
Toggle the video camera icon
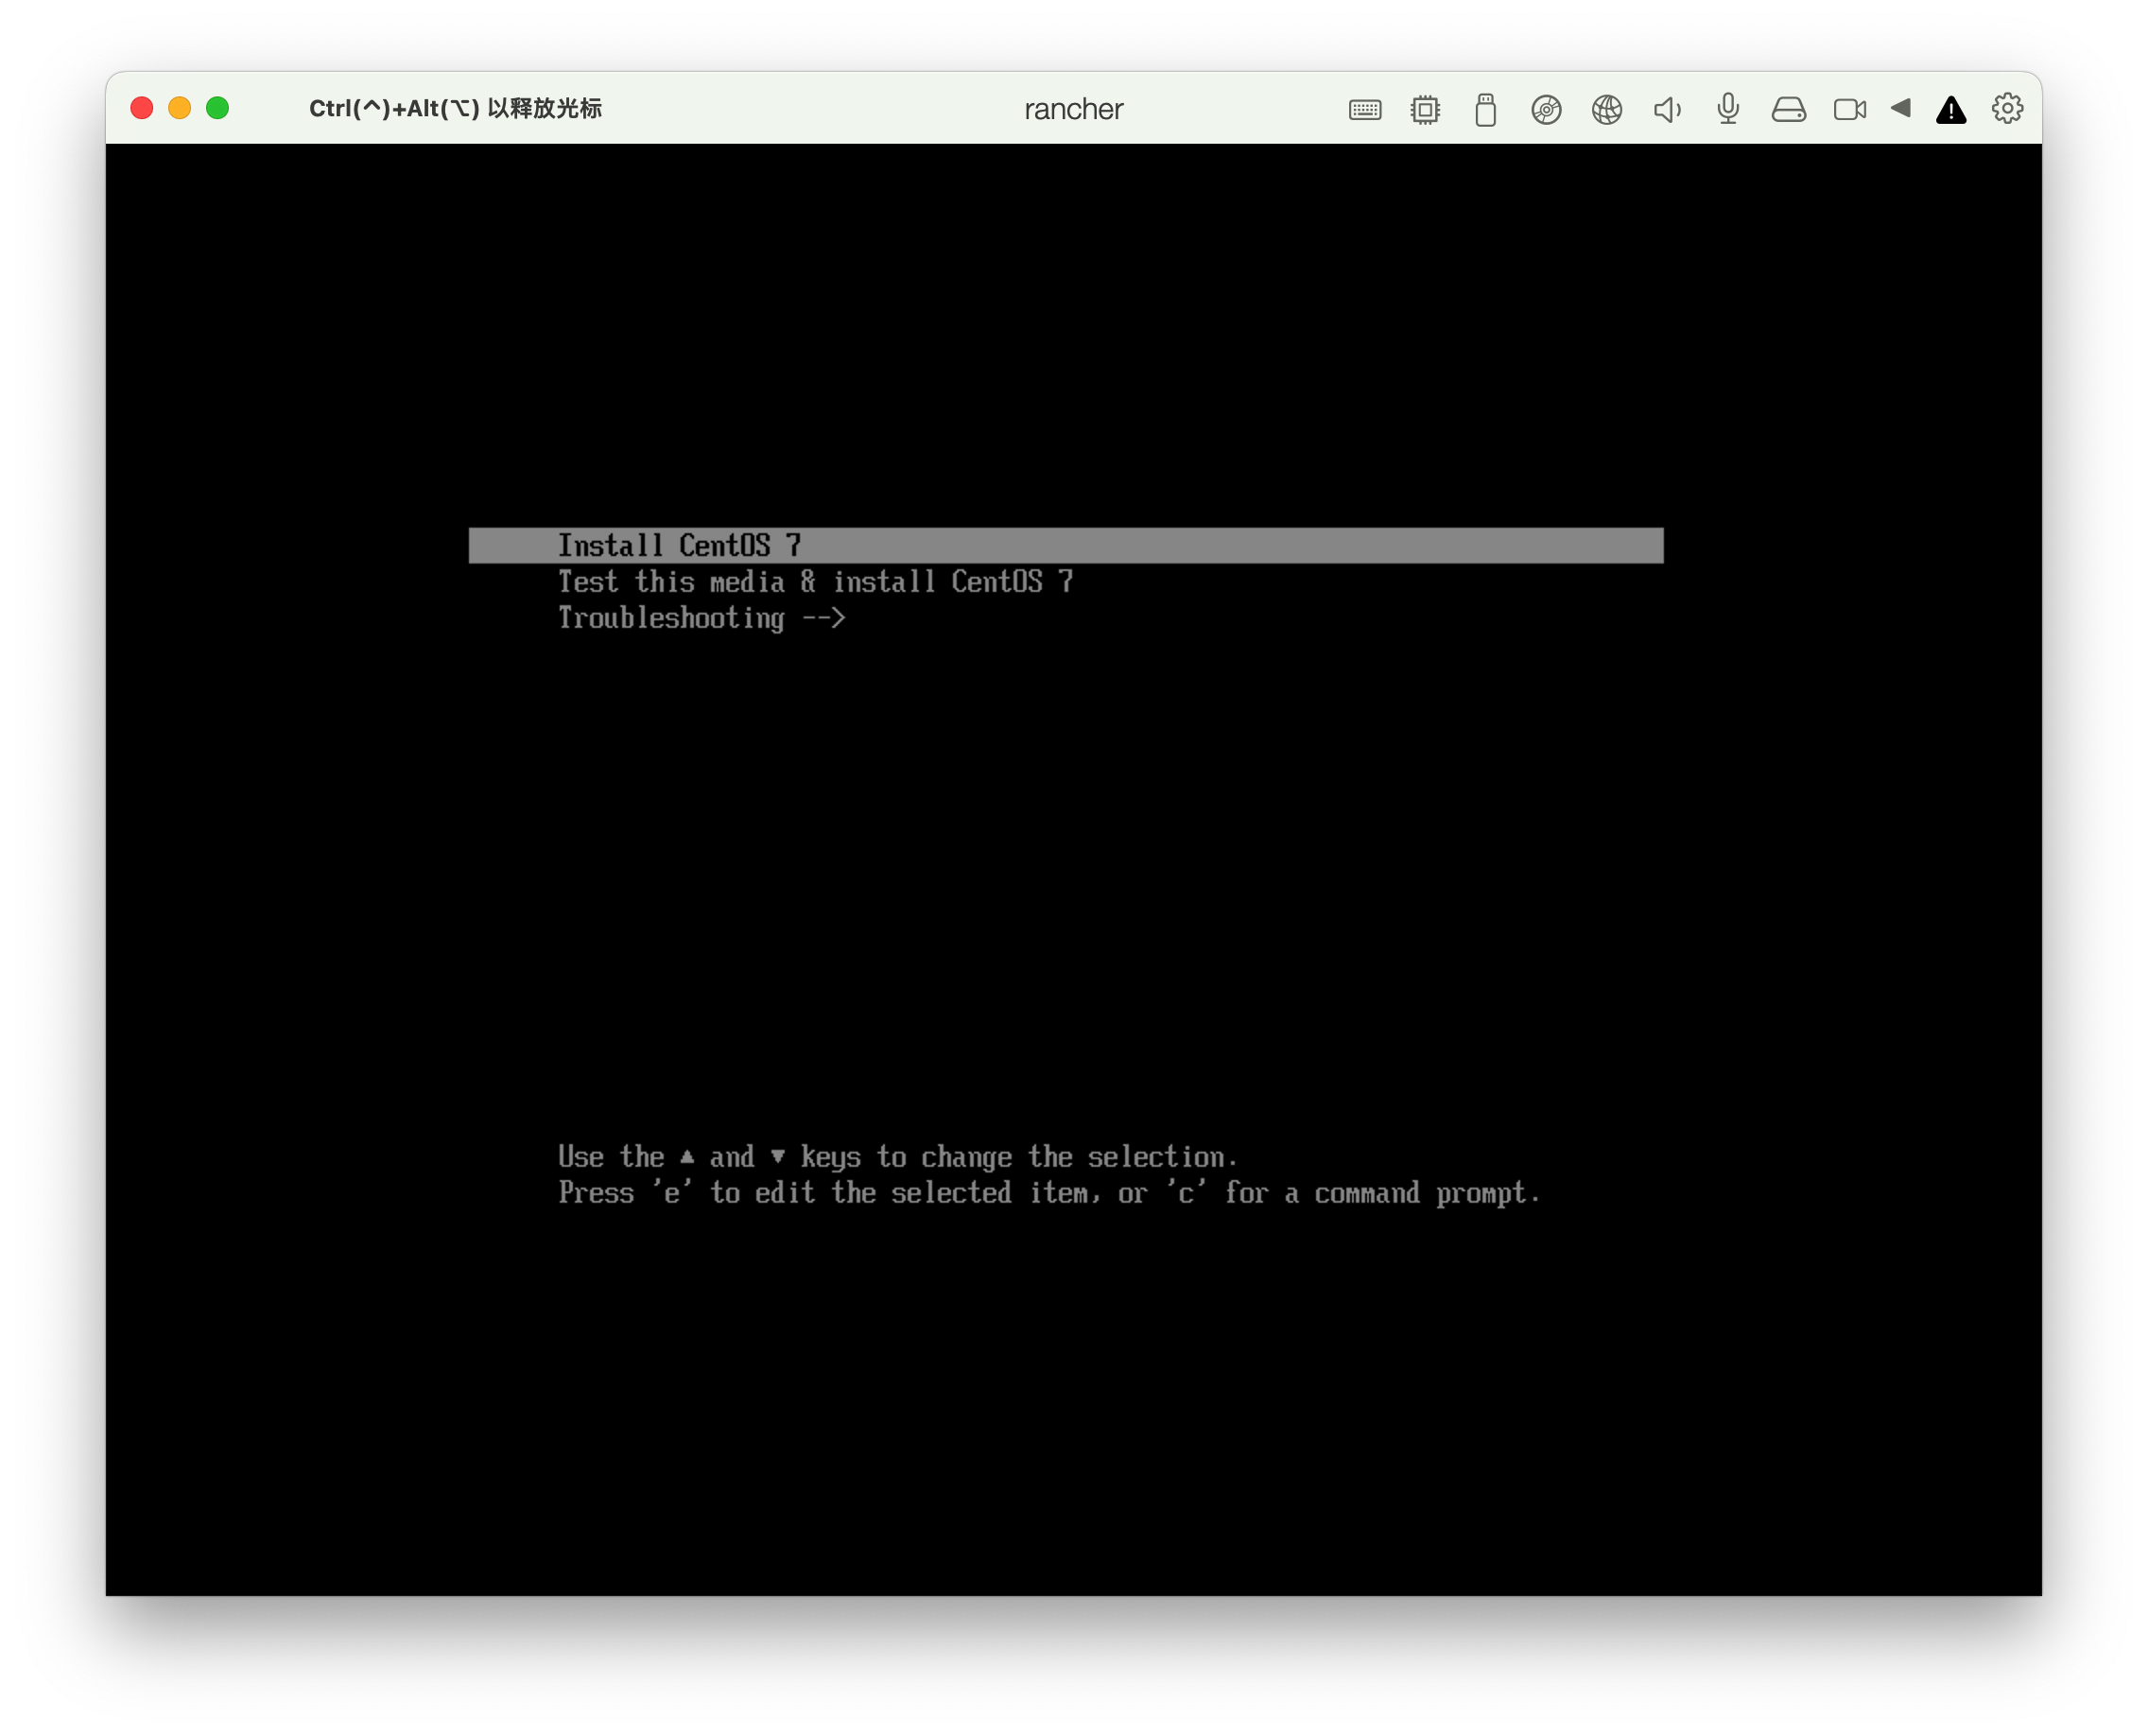pyautogui.click(x=1849, y=109)
